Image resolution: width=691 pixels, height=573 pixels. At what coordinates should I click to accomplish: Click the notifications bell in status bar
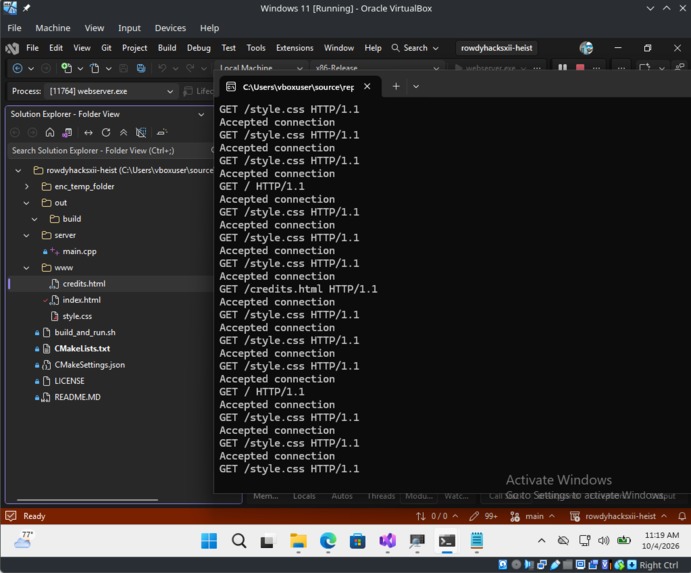[682, 516]
